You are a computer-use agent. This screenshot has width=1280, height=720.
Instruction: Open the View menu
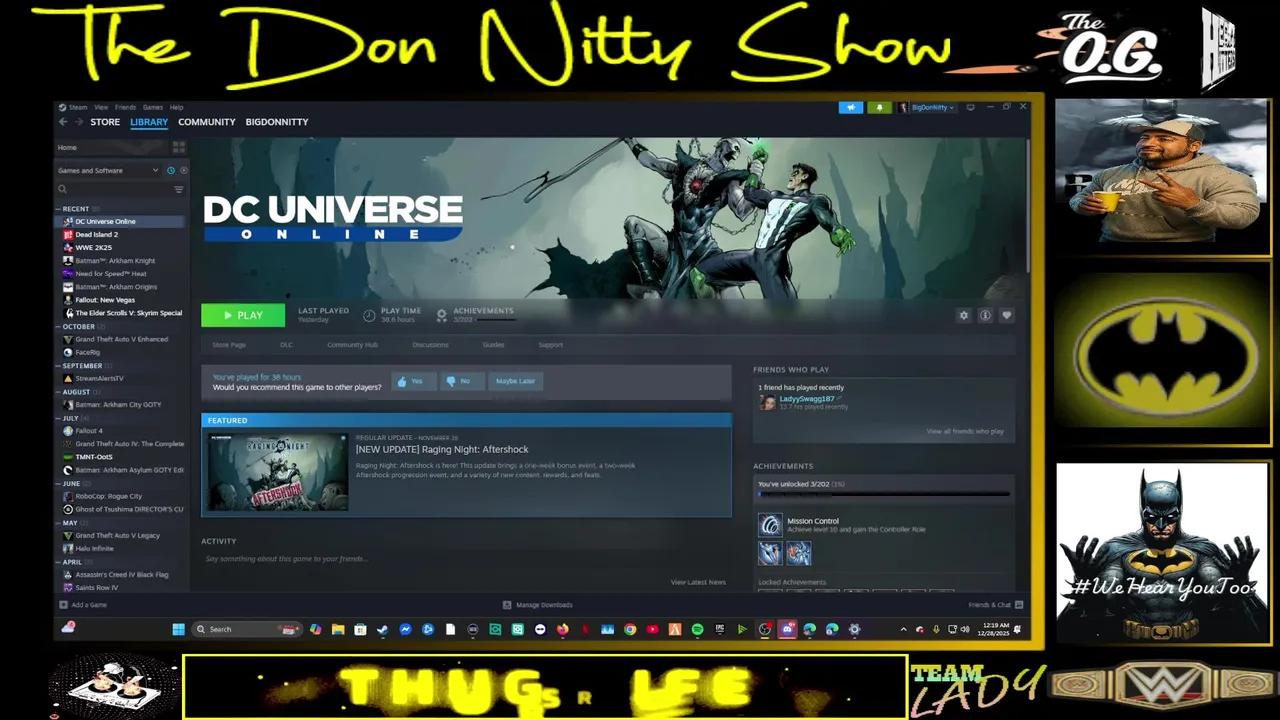(101, 107)
